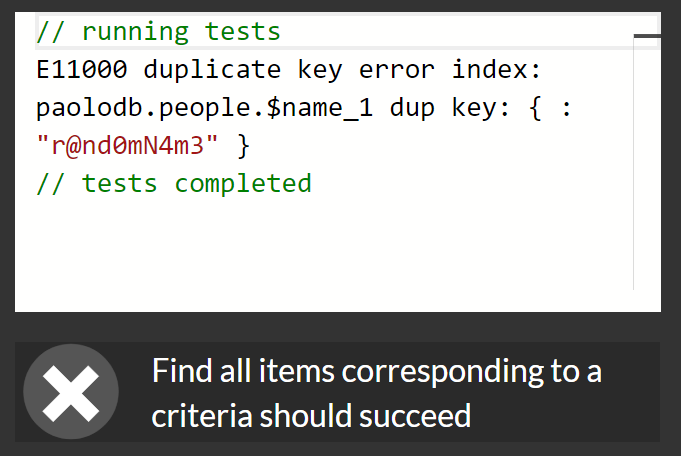
Task: Click the word "succeed" in the test description
Action: (x=415, y=416)
